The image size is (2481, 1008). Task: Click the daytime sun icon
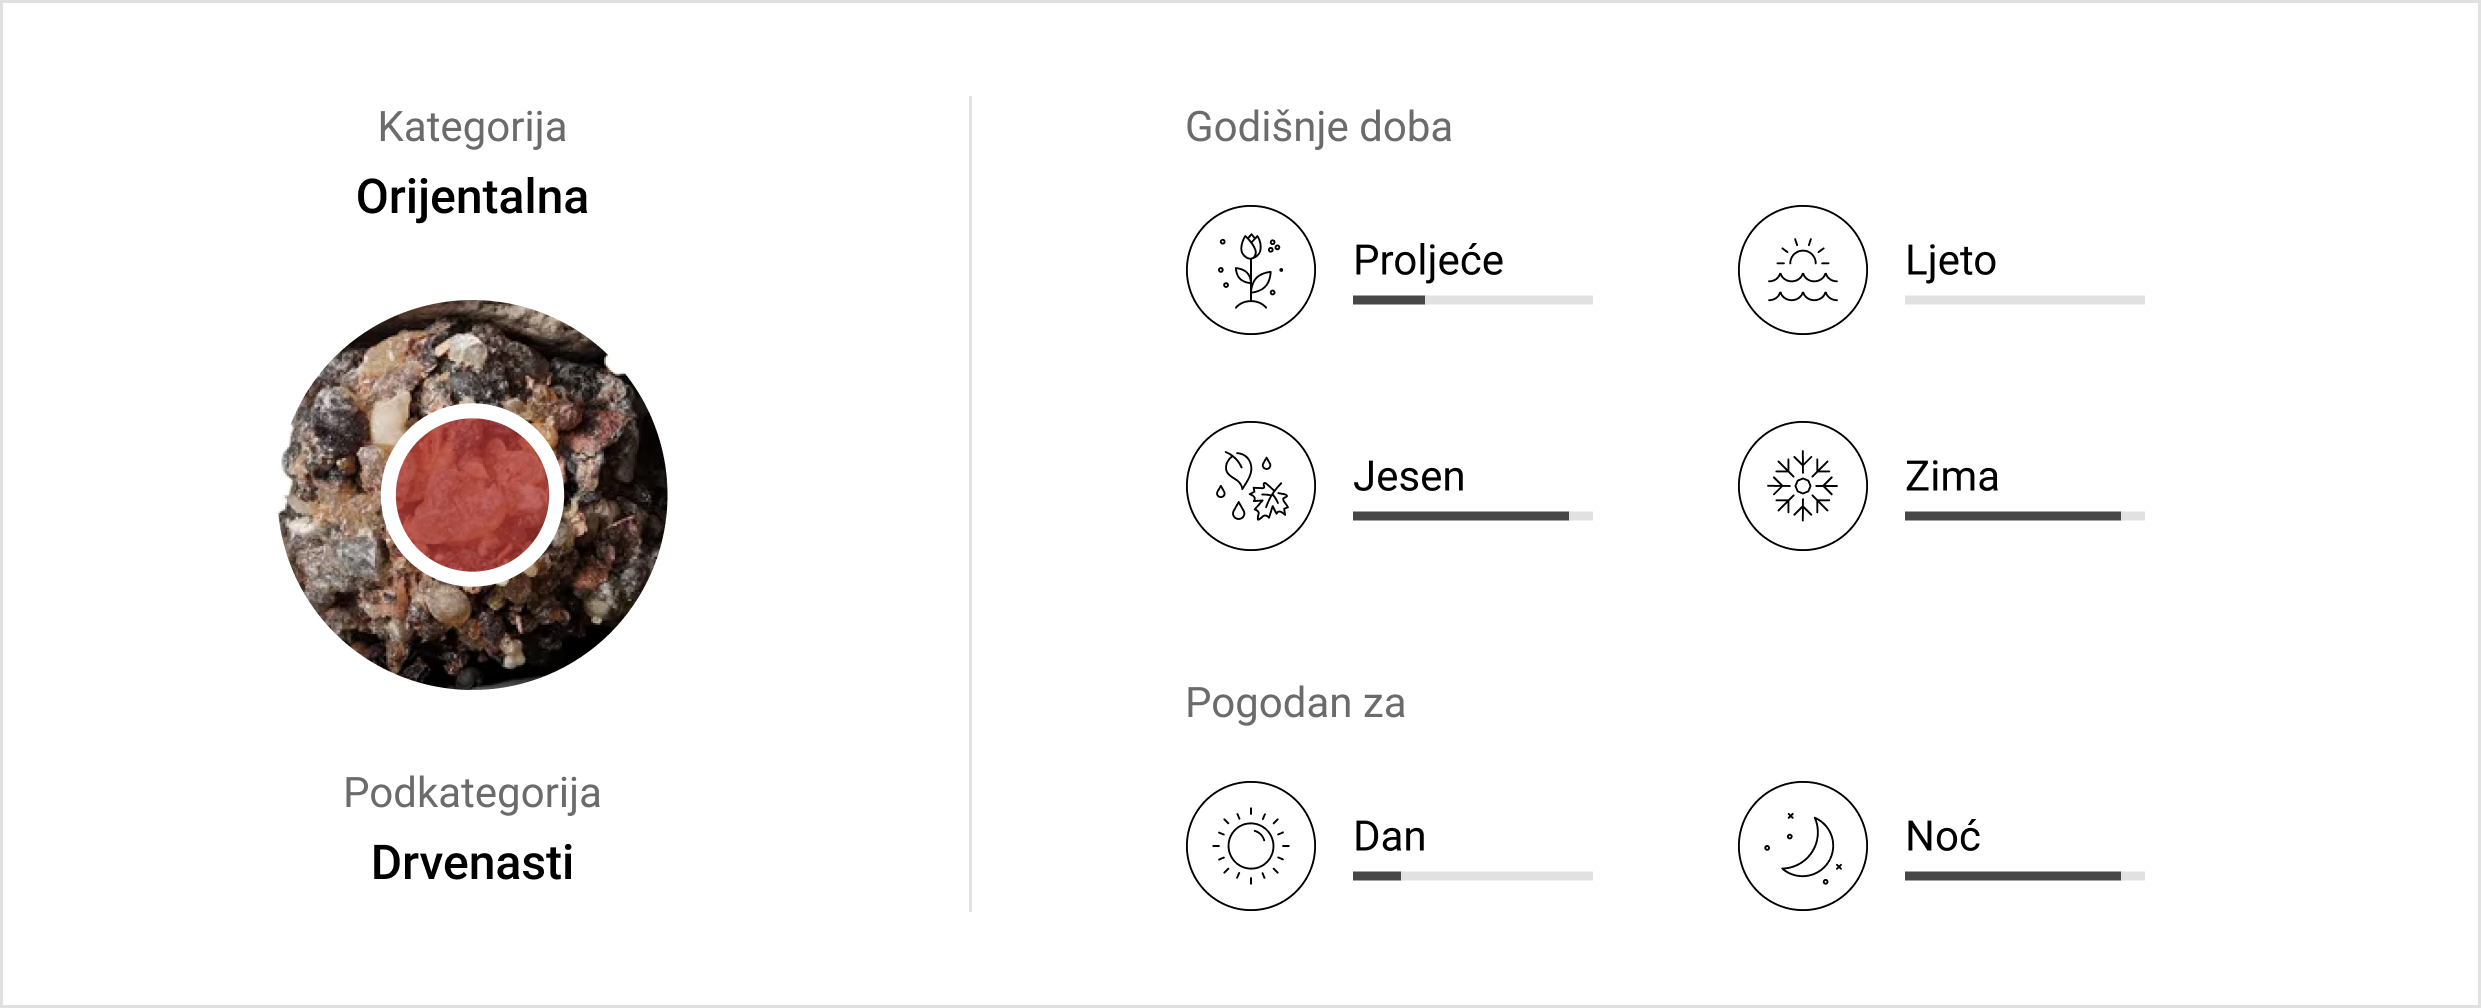click(x=1250, y=846)
